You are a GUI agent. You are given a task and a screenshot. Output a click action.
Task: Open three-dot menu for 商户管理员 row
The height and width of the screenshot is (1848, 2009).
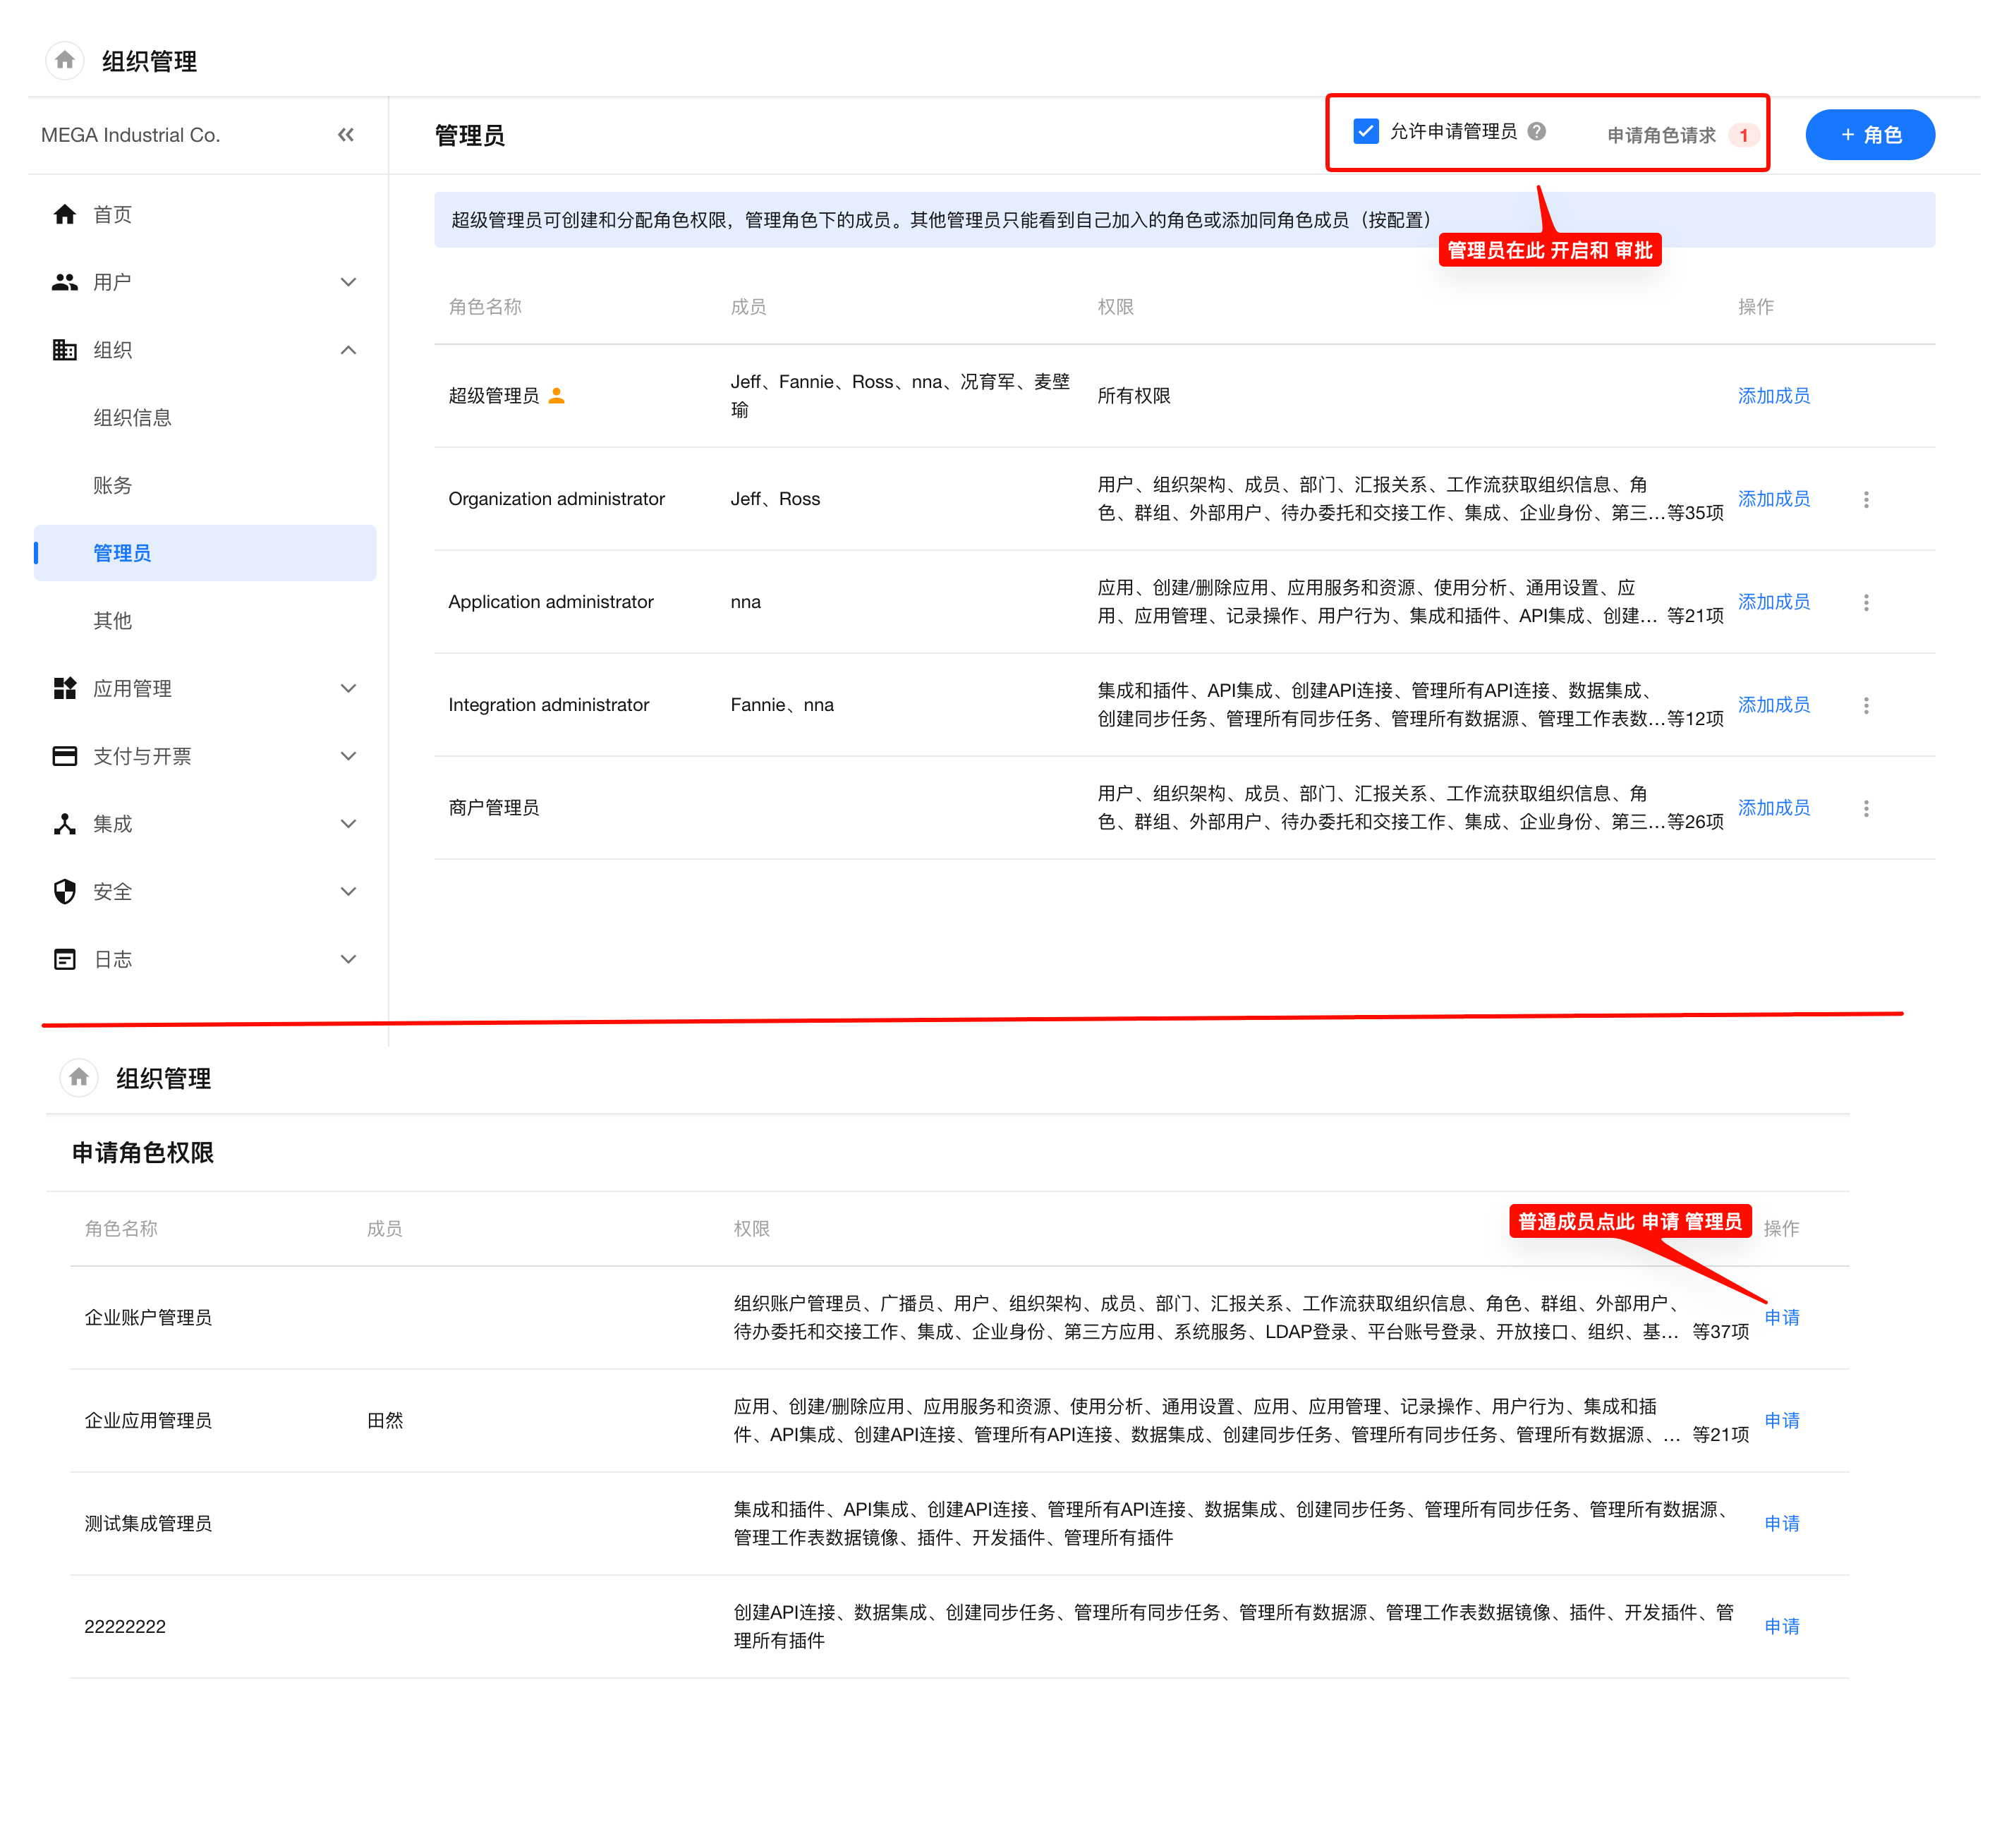coord(1866,808)
